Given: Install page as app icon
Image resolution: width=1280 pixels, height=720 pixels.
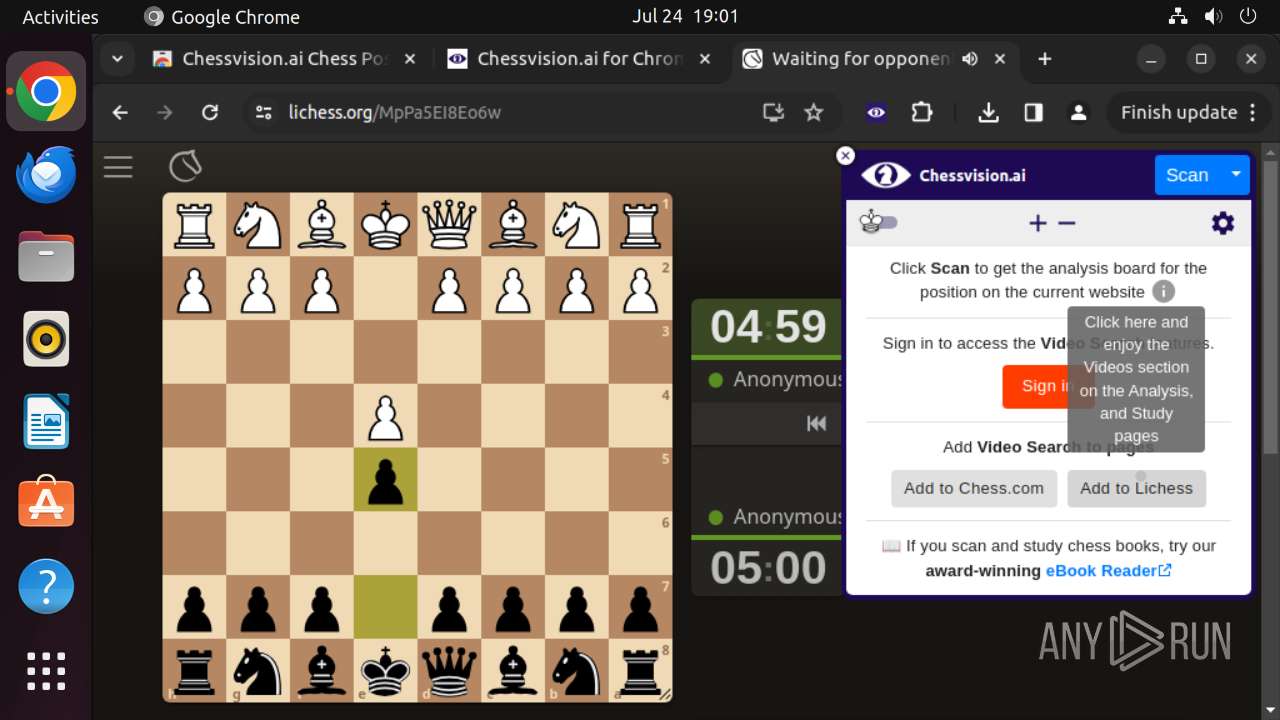Looking at the screenshot, I should [773, 113].
